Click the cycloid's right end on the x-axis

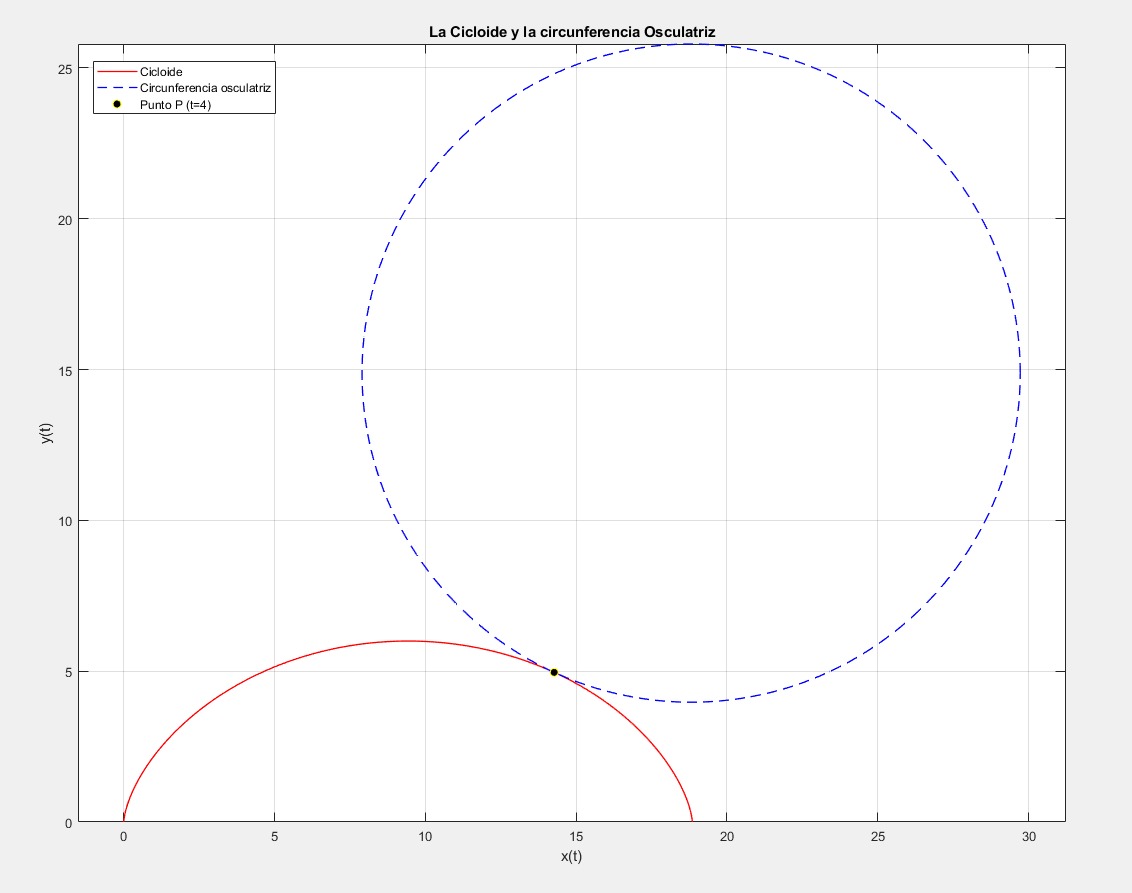(692, 820)
